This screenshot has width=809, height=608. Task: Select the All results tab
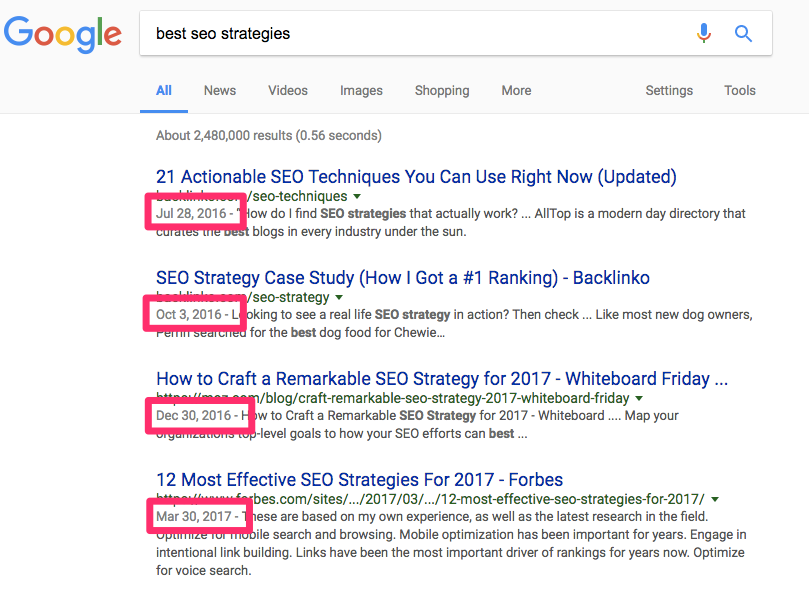coord(164,90)
